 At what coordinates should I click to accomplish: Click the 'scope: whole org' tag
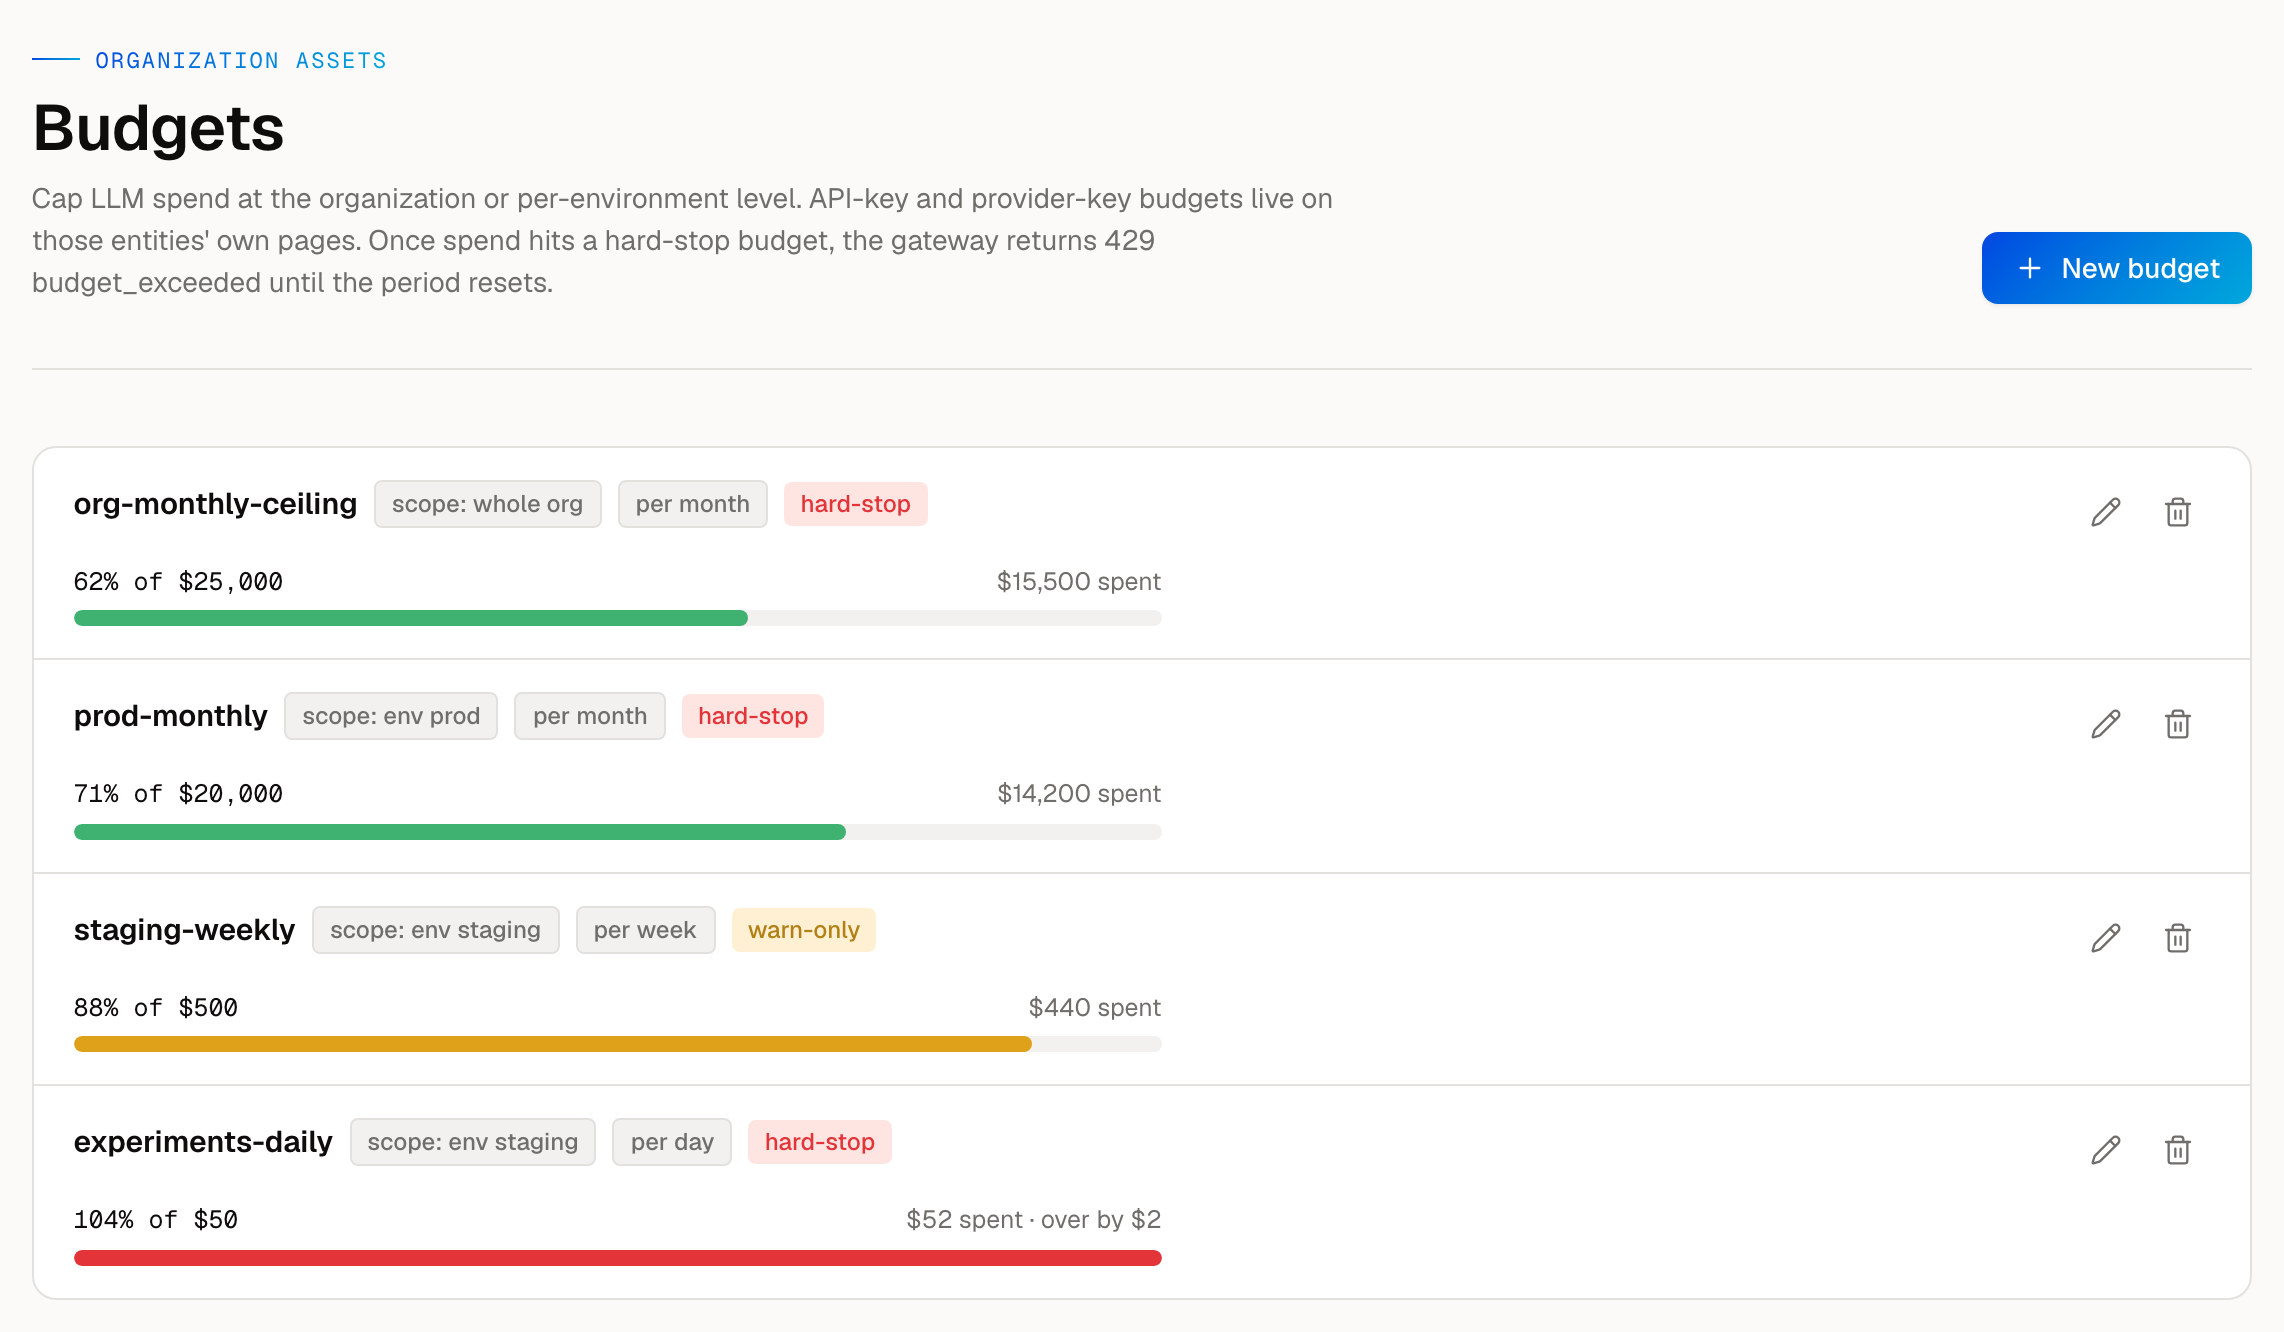[488, 504]
